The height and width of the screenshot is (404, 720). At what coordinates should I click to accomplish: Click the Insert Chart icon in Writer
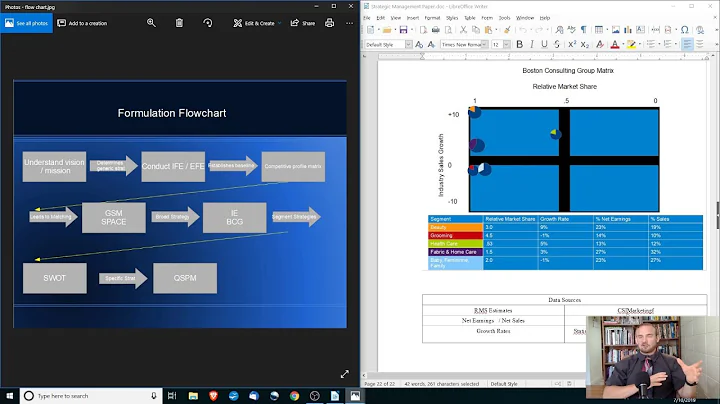[628, 30]
